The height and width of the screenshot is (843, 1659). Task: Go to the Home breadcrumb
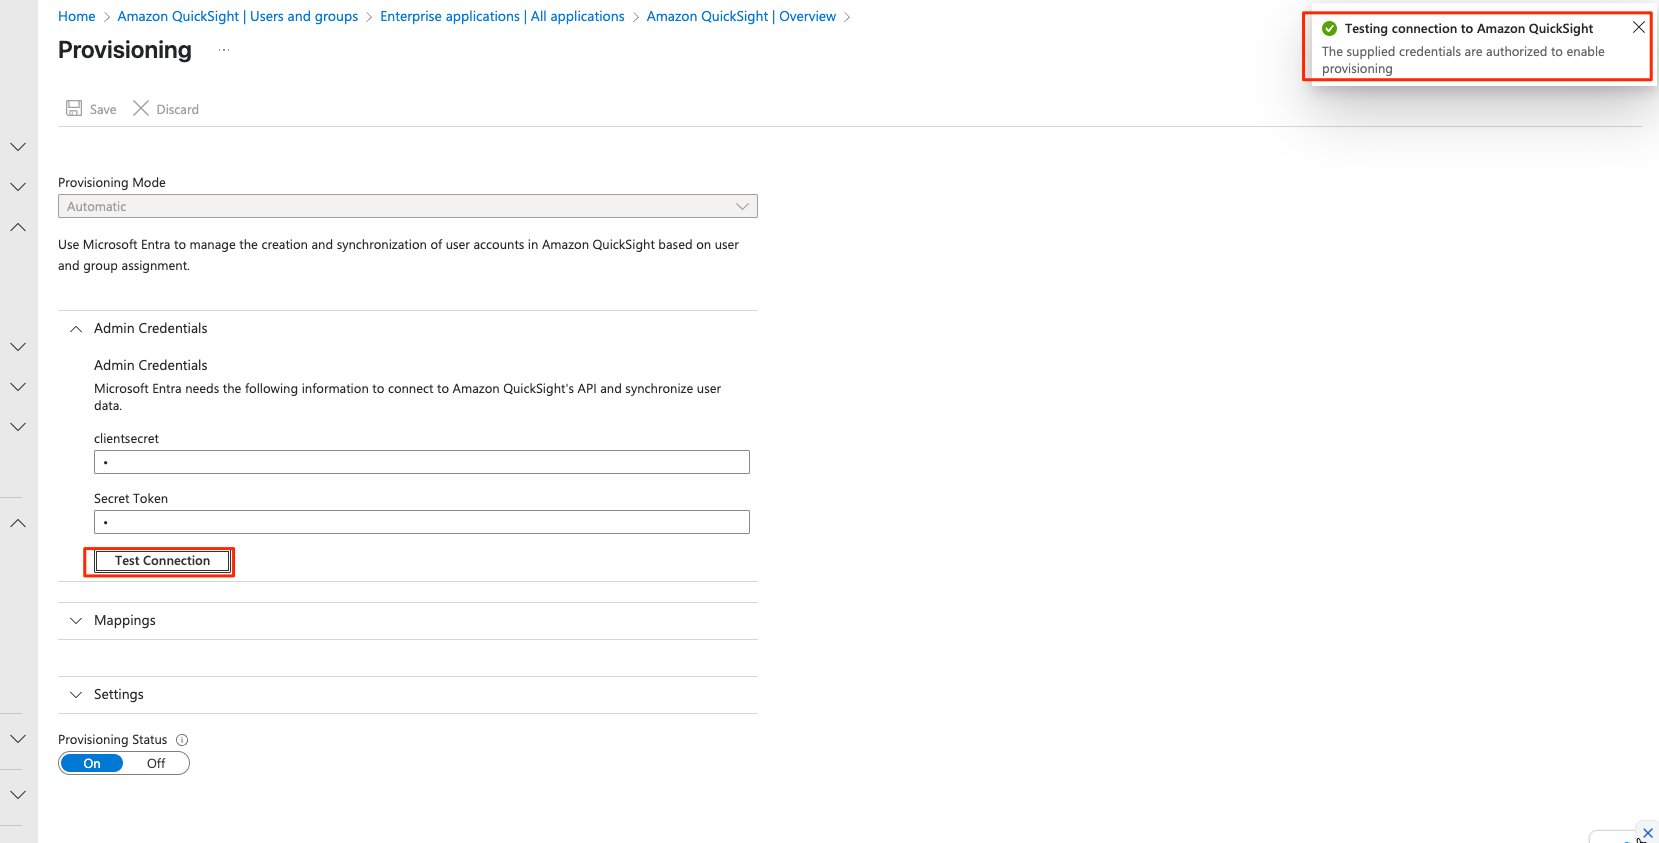[x=77, y=17]
